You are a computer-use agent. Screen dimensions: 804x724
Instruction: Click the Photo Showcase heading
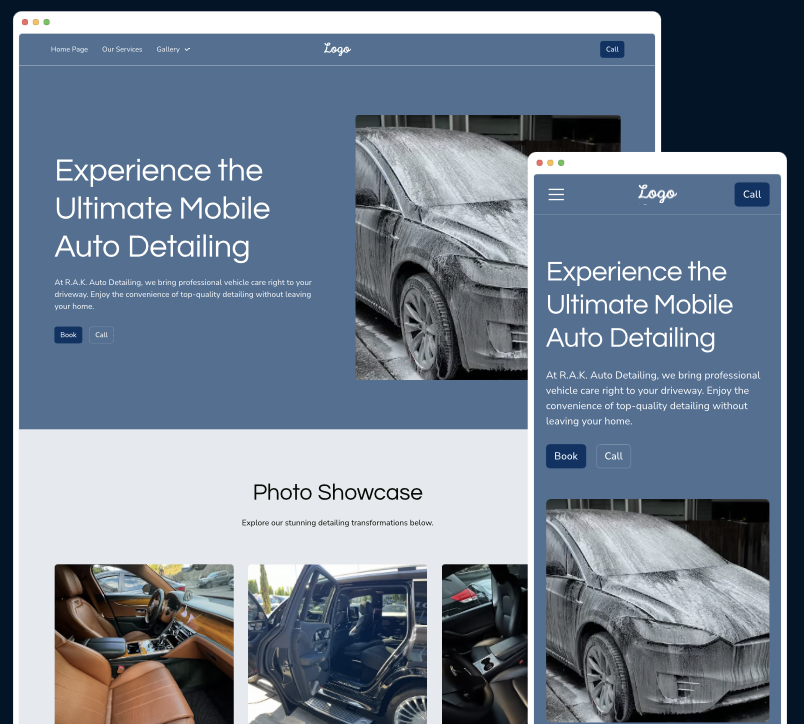pyautogui.click(x=337, y=492)
